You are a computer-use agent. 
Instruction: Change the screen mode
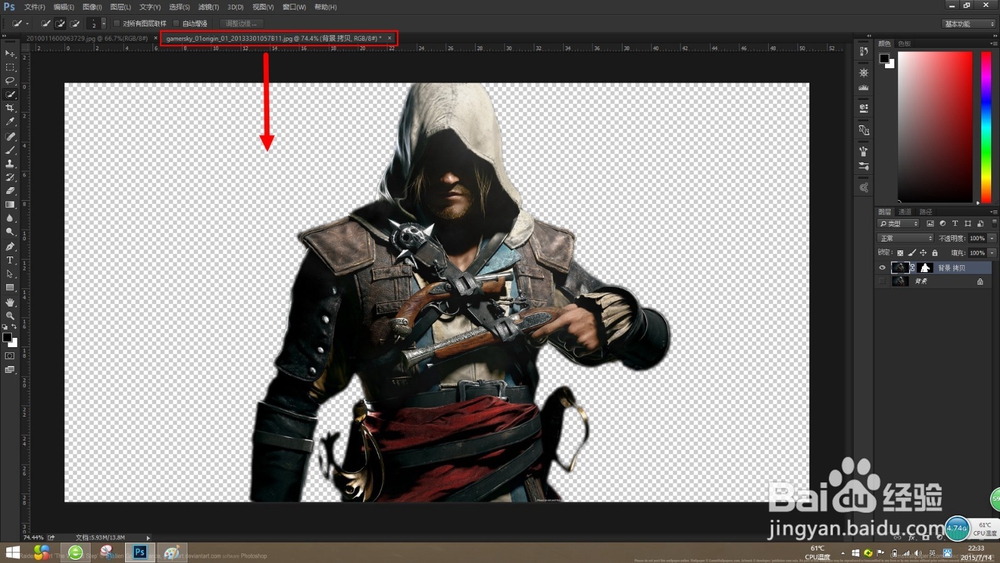10,369
